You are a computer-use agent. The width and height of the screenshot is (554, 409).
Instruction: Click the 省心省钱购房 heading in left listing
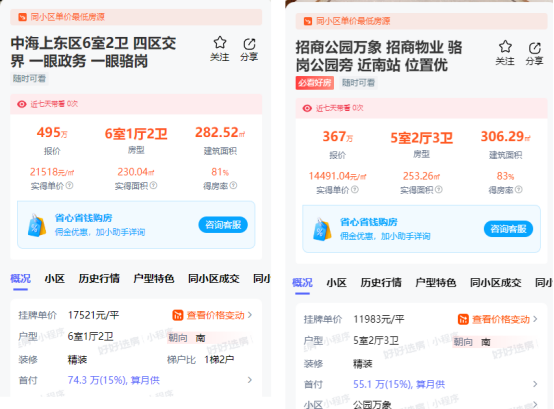(x=83, y=218)
